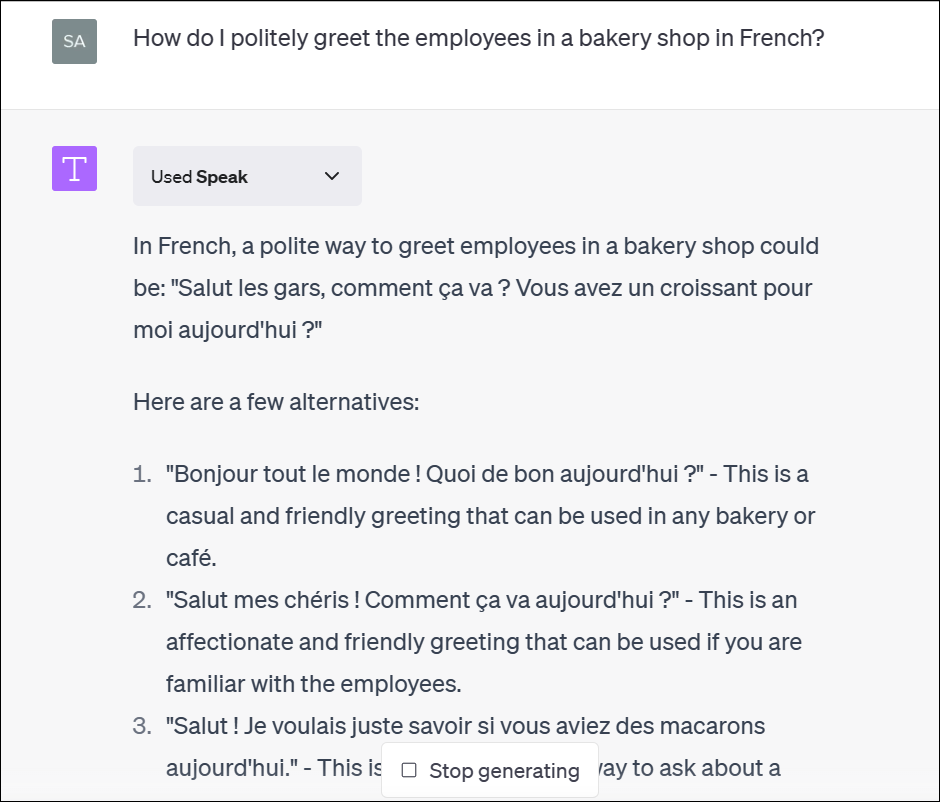Image resolution: width=940 pixels, height=802 pixels.
Task: Select list item 3 about macarons
Action: 474,747
